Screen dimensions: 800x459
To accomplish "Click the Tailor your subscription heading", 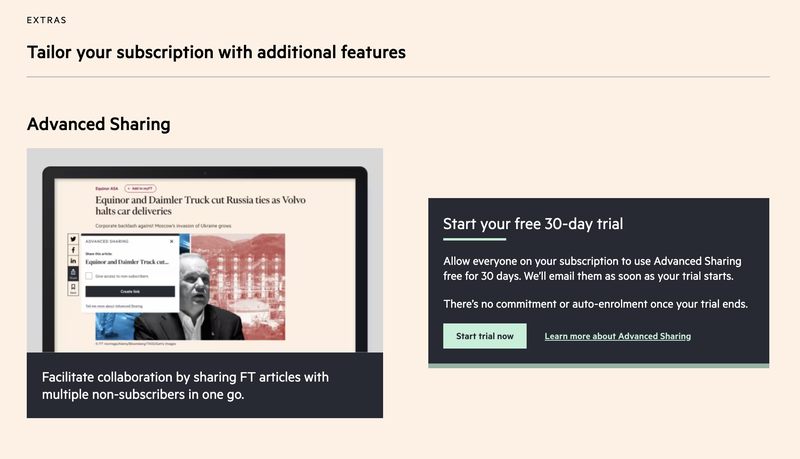I will [216, 52].
